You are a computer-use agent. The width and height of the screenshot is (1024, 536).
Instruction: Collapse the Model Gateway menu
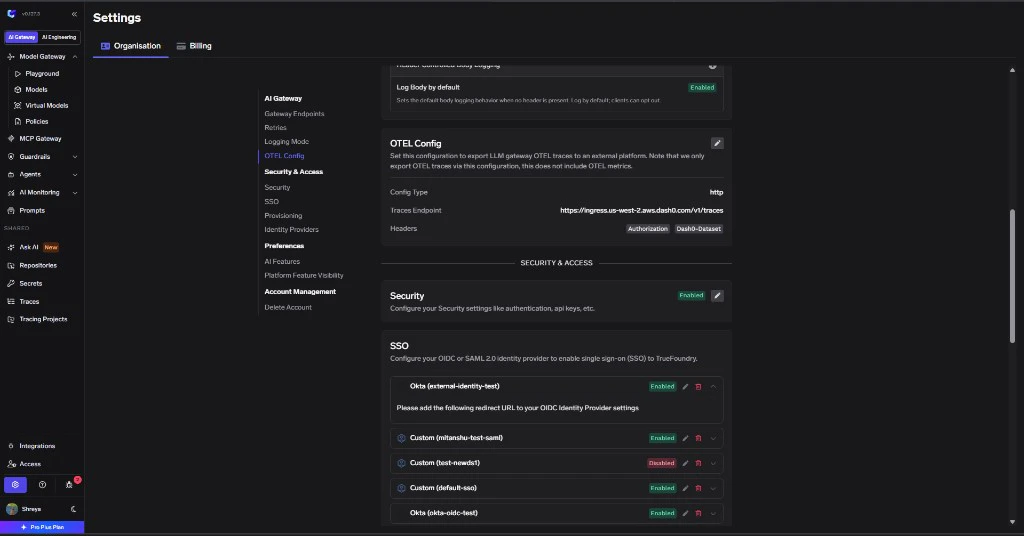(x=75, y=57)
